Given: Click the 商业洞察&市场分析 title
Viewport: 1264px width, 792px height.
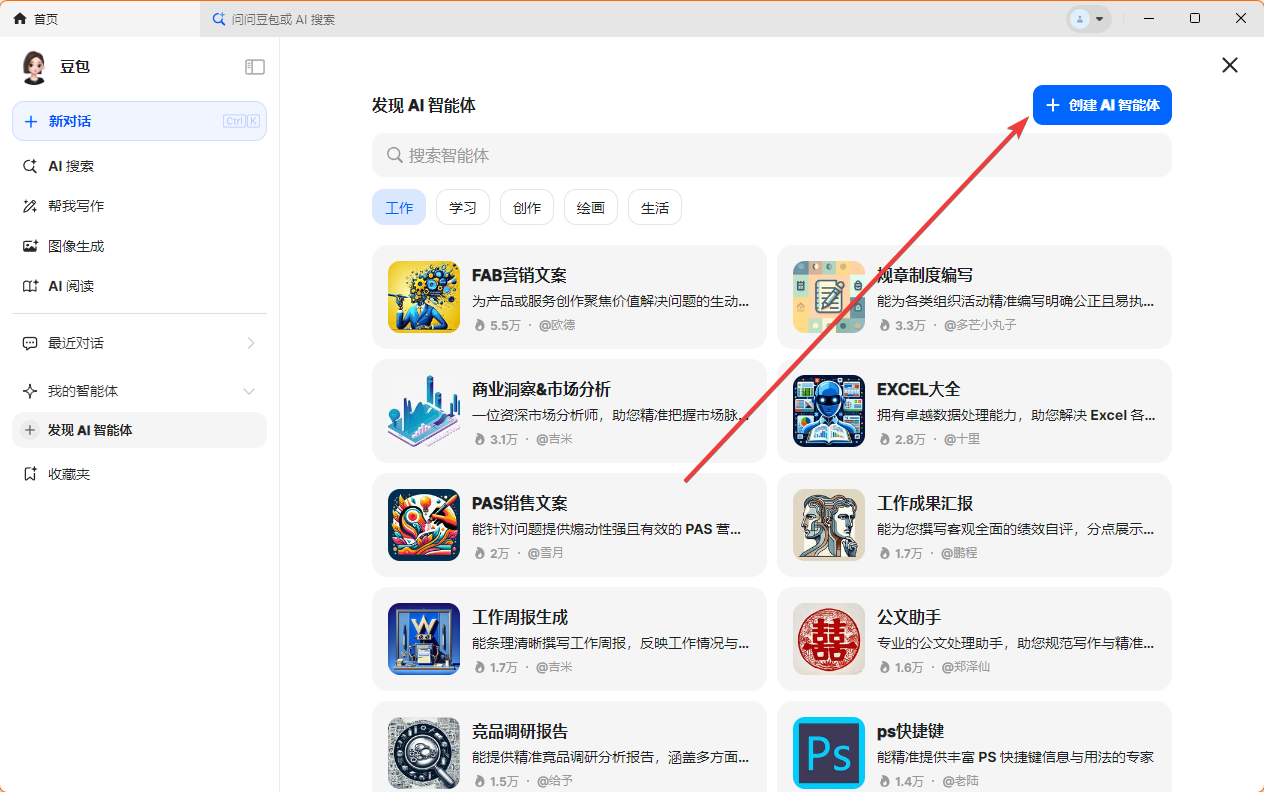Looking at the screenshot, I should point(541,390).
